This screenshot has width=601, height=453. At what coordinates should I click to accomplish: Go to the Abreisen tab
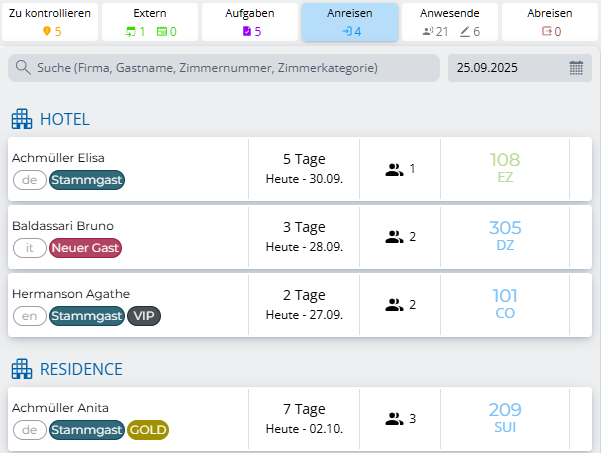pyautogui.click(x=550, y=21)
